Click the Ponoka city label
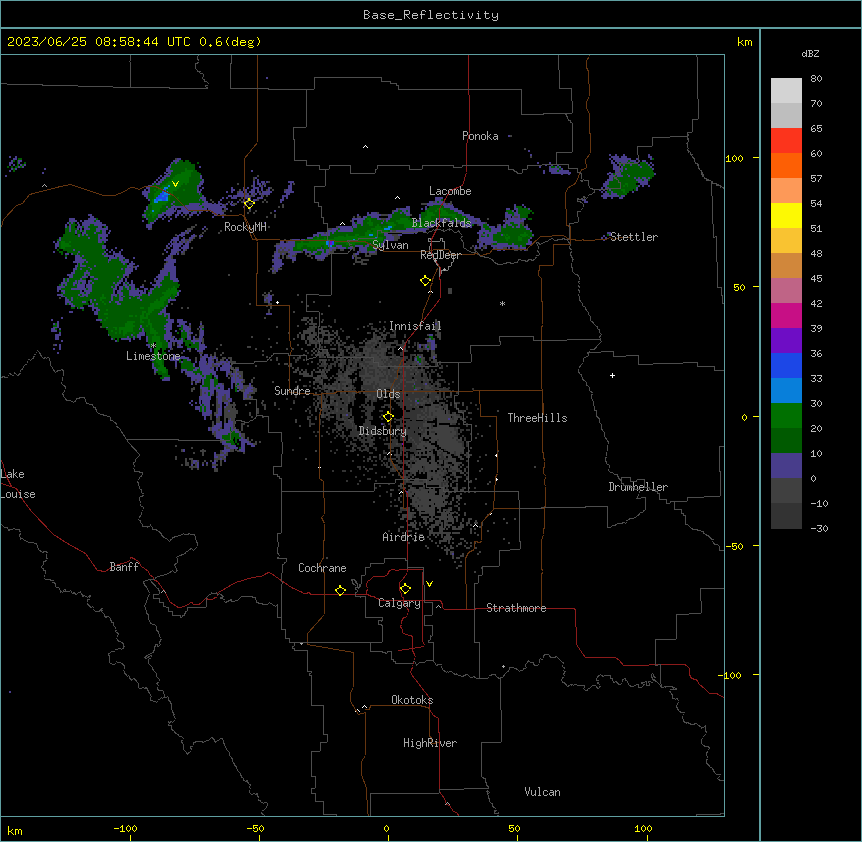 [480, 136]
